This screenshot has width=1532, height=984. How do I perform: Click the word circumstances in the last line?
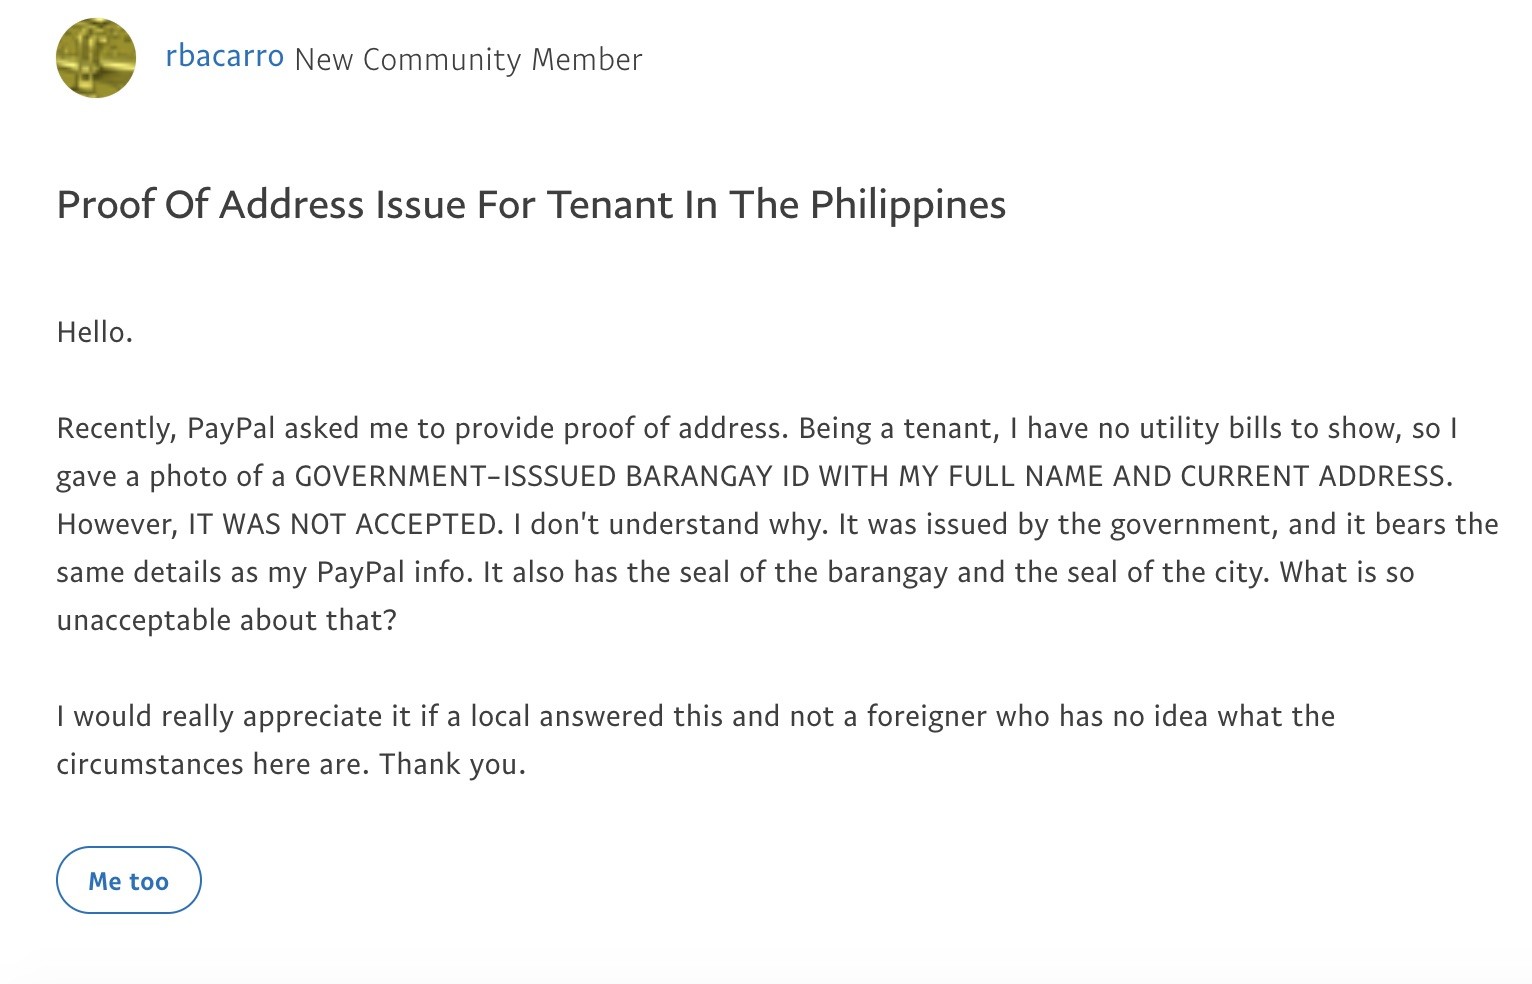[149, 764]
